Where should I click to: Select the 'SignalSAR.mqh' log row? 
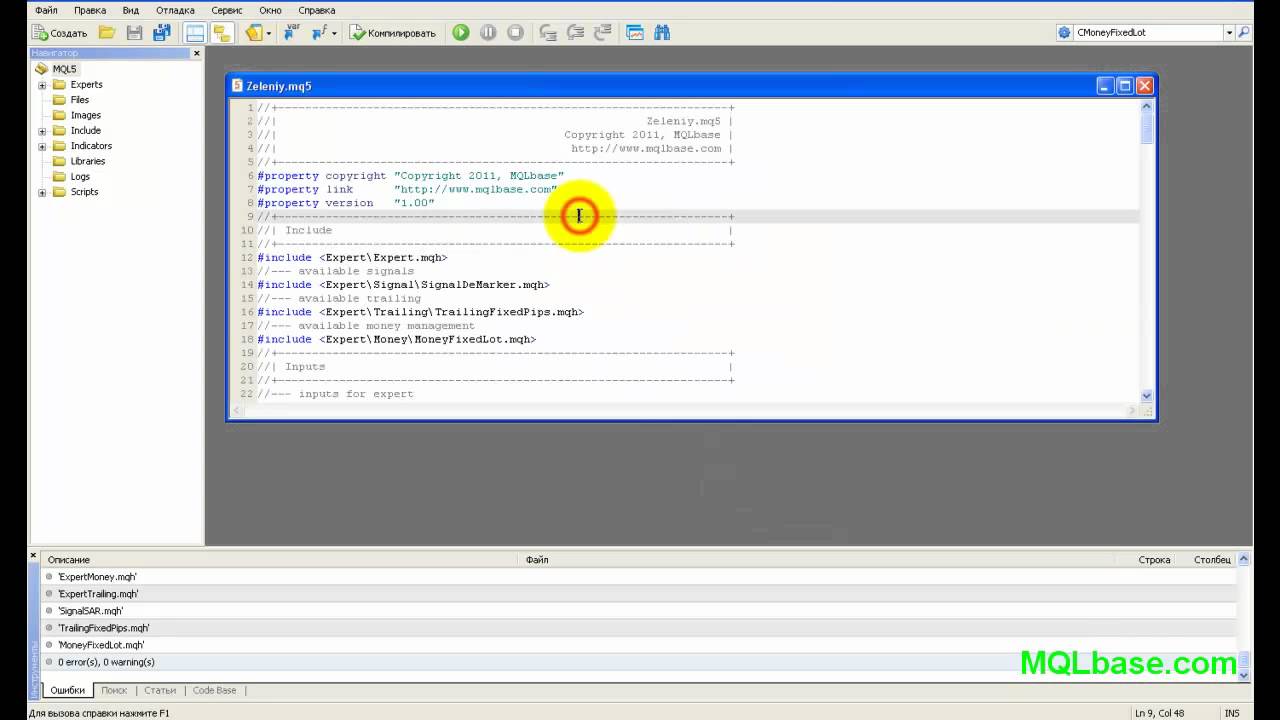(x=640, y=611)
